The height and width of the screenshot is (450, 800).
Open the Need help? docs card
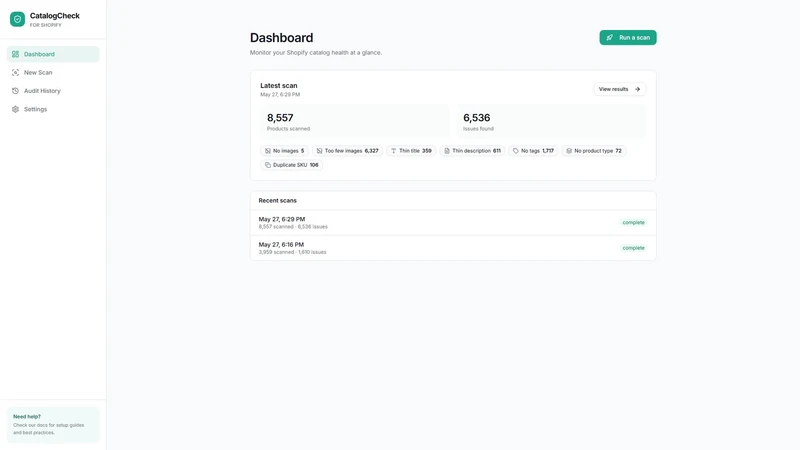[53, 424]
